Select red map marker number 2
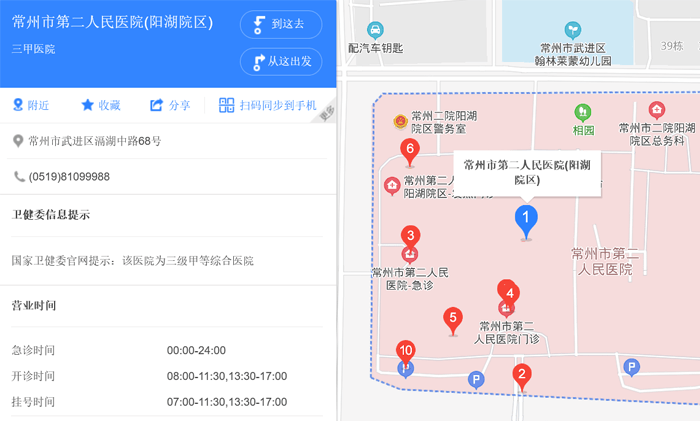Viewport: 700px width, 421px height. pyautogui.click(x=522, y=377)
